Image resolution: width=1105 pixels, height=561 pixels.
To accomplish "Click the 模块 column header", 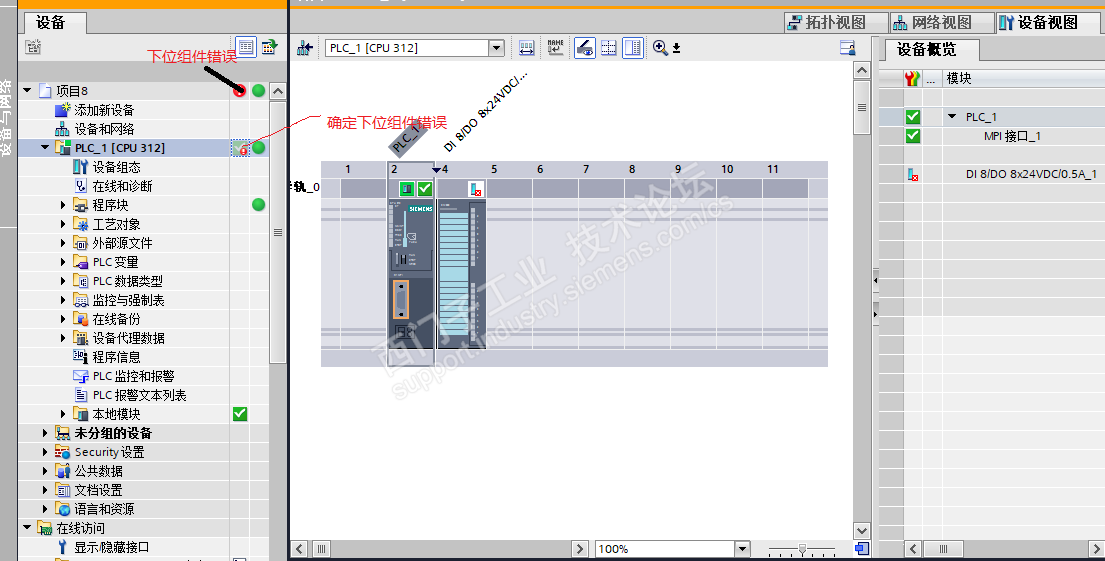I will point(958,78).
